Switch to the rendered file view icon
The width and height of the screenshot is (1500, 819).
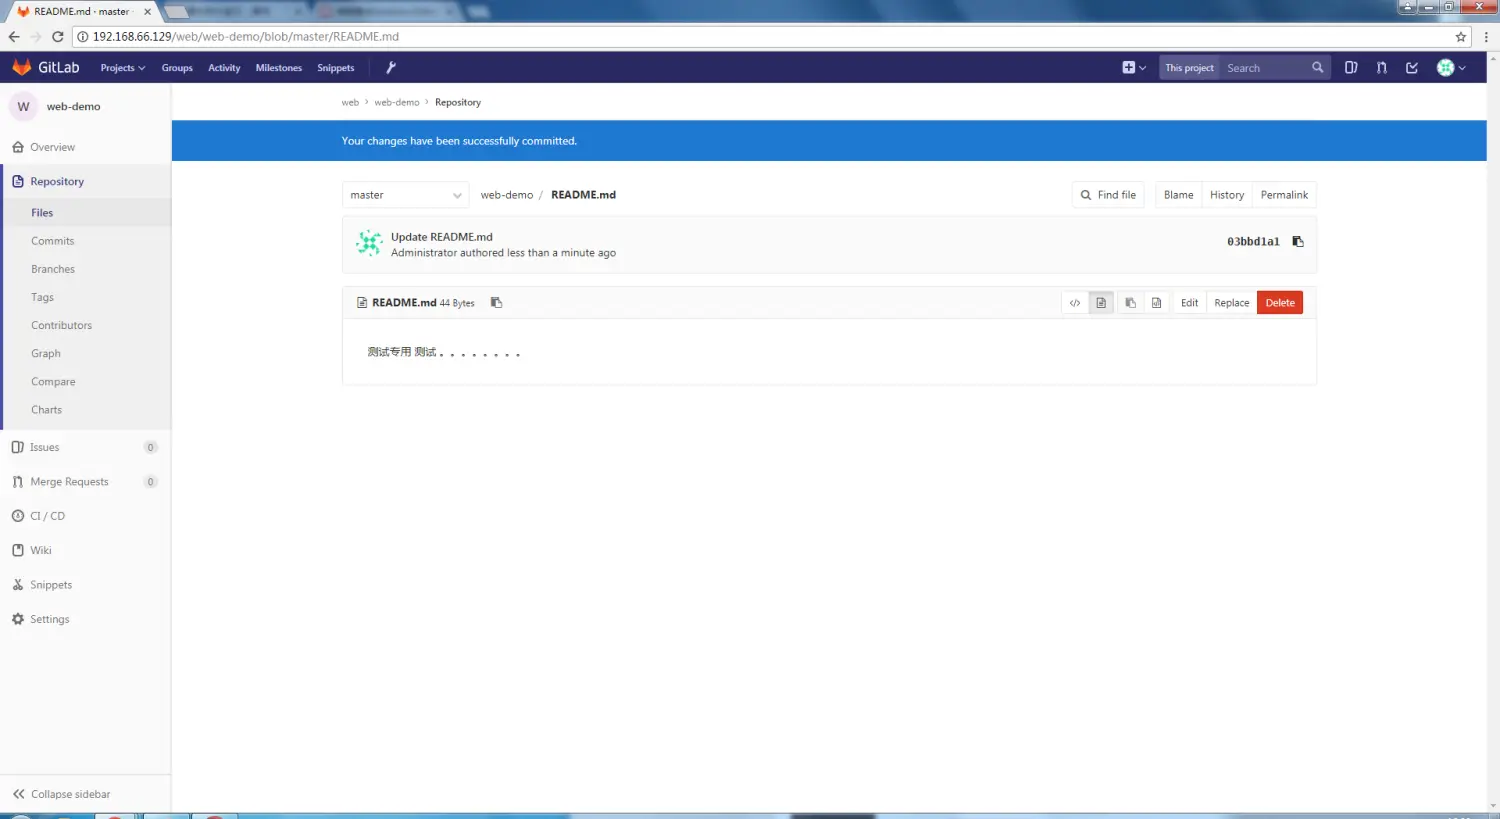1101,303
